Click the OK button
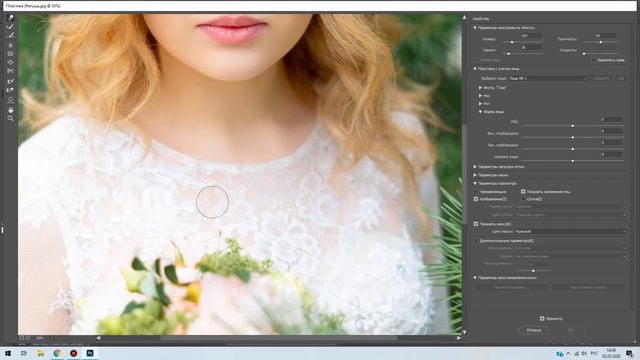This screenshot has height=360, width=640. coord(571,330)
